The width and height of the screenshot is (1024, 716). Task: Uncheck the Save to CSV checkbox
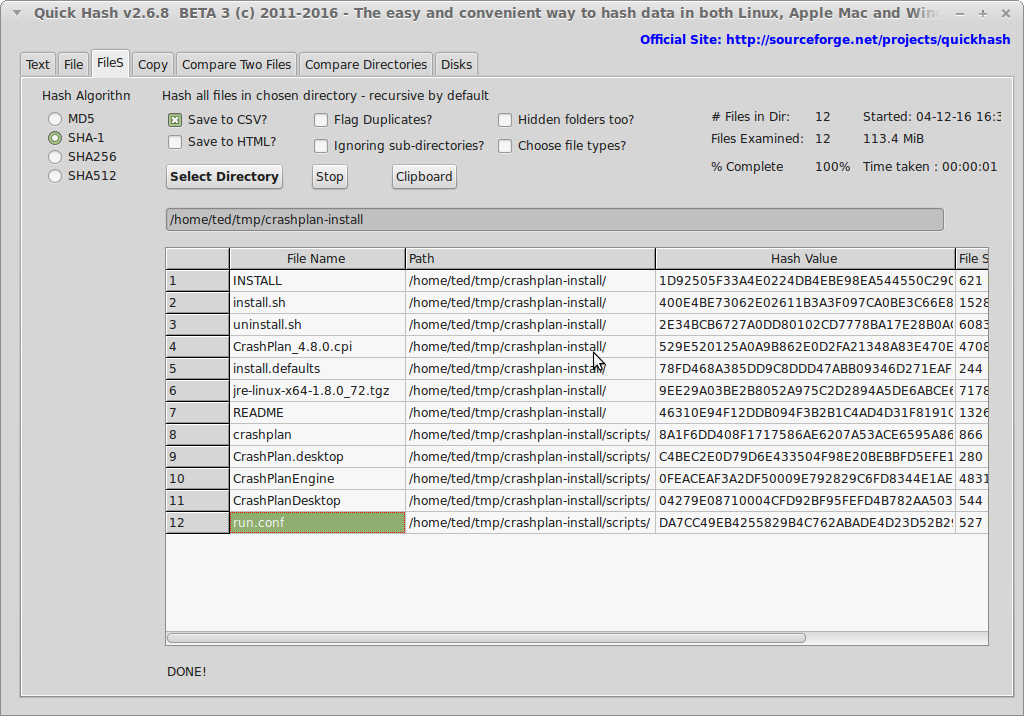(x=175, y=120)
